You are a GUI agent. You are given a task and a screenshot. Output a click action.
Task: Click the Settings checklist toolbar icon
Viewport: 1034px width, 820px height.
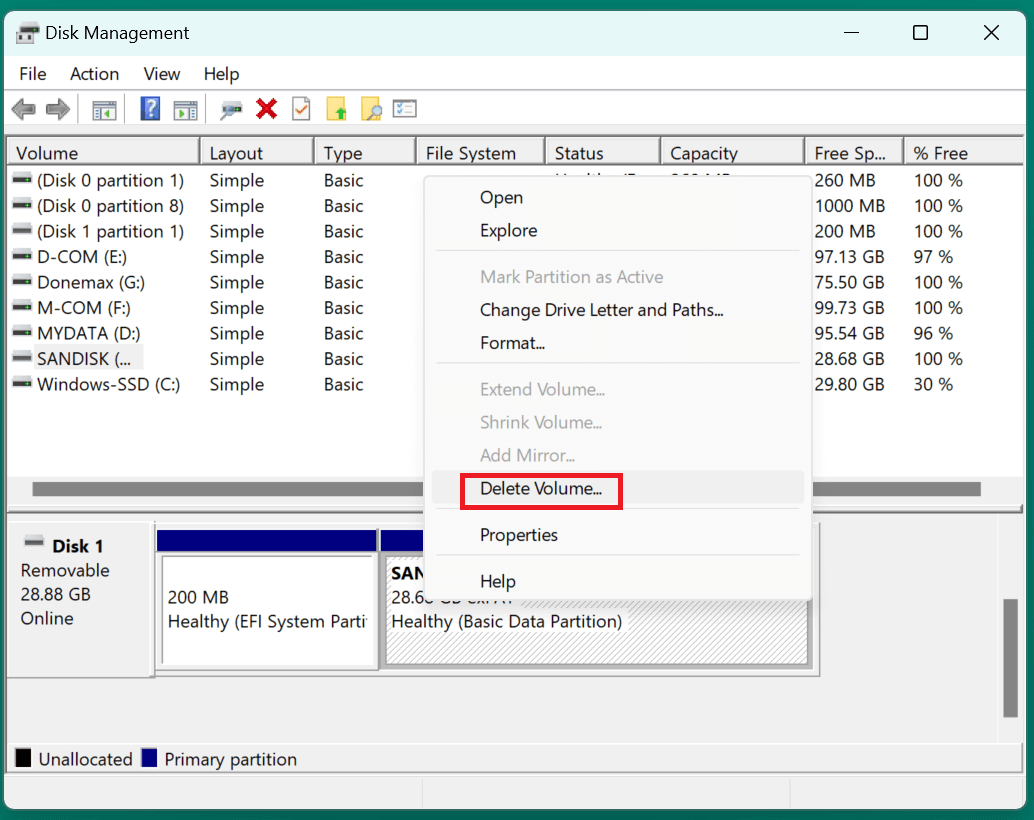coord(405,109)
